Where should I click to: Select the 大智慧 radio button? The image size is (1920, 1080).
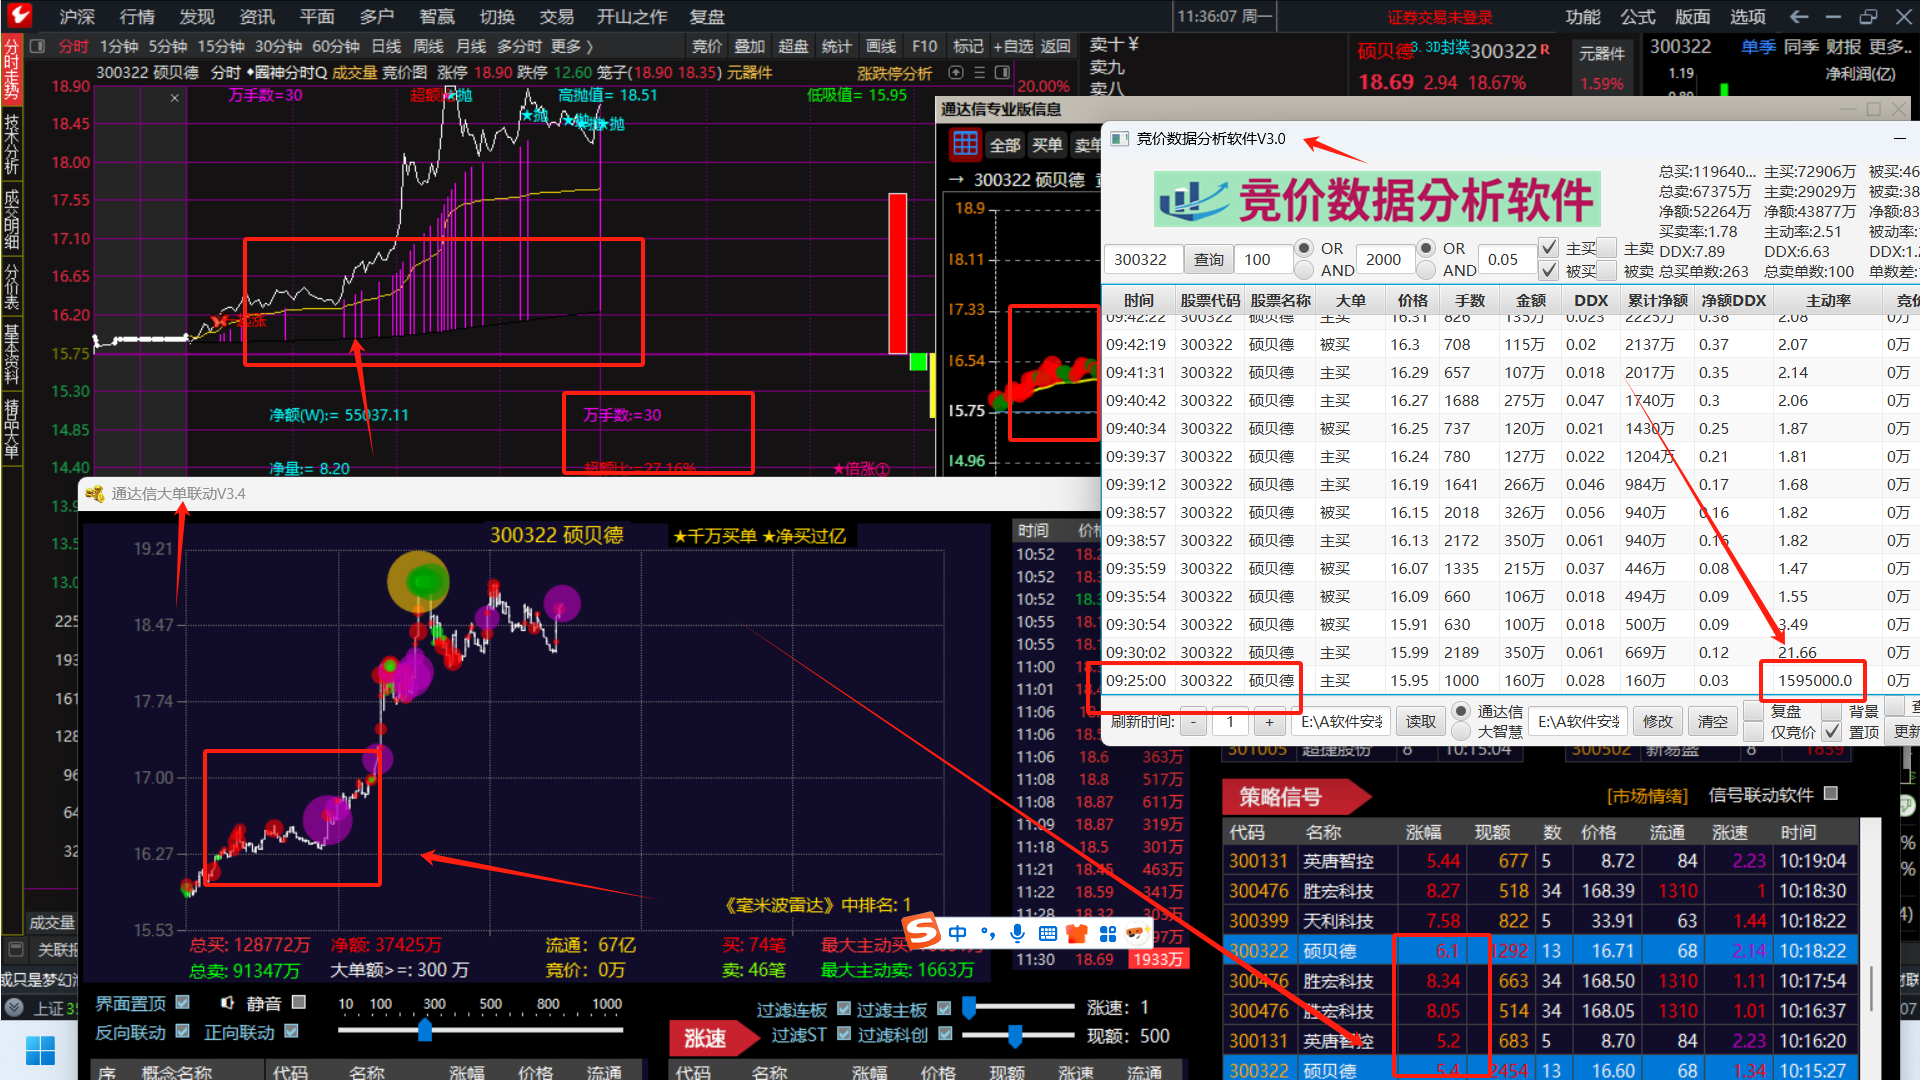click(1461, 732)
